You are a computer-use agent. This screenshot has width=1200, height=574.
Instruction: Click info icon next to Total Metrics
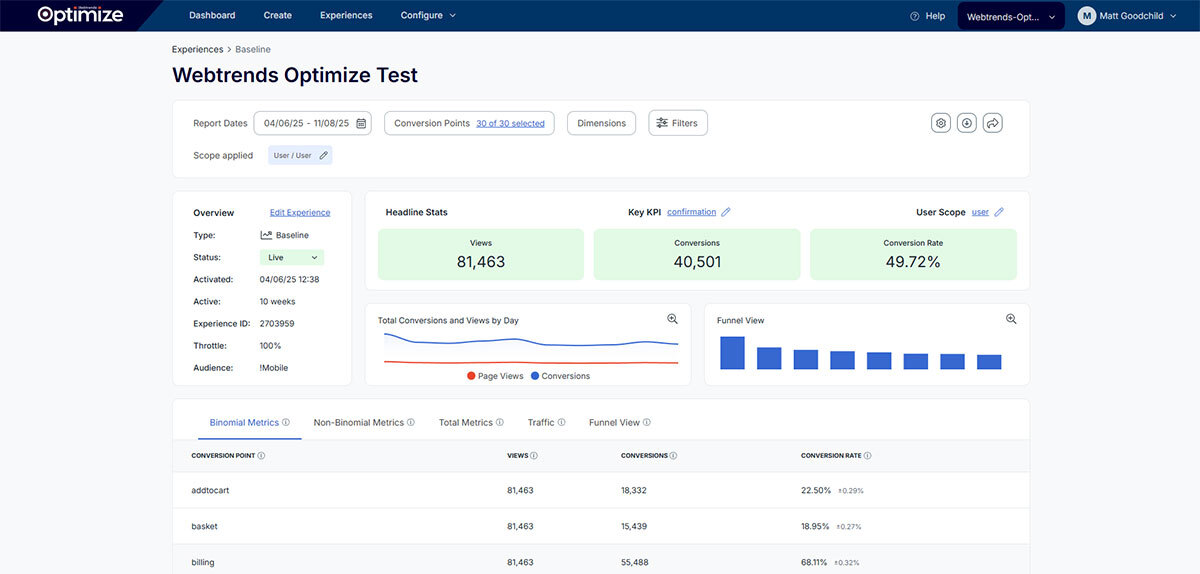click(500, 423)
